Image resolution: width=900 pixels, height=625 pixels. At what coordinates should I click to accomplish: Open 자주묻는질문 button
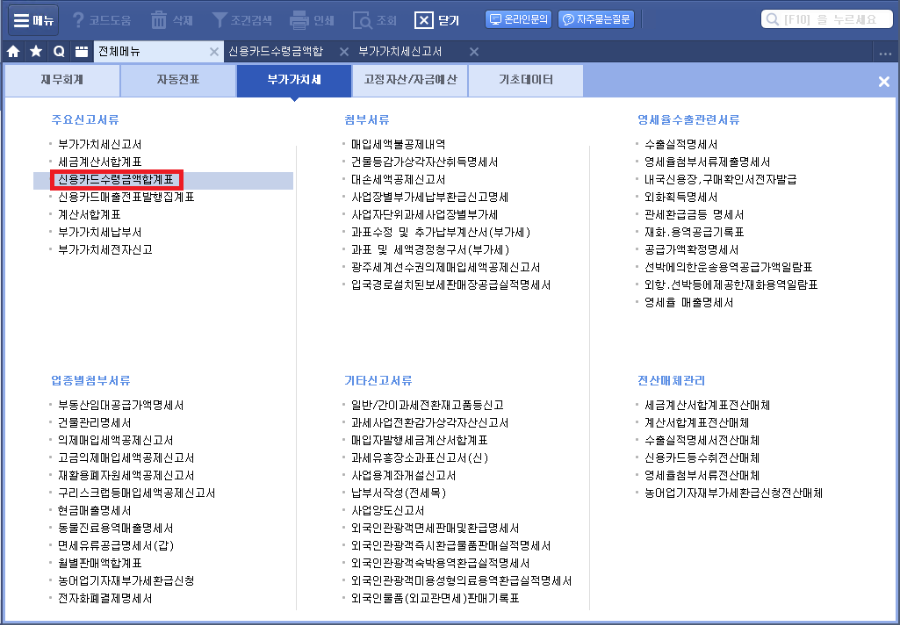coord(596,20)
